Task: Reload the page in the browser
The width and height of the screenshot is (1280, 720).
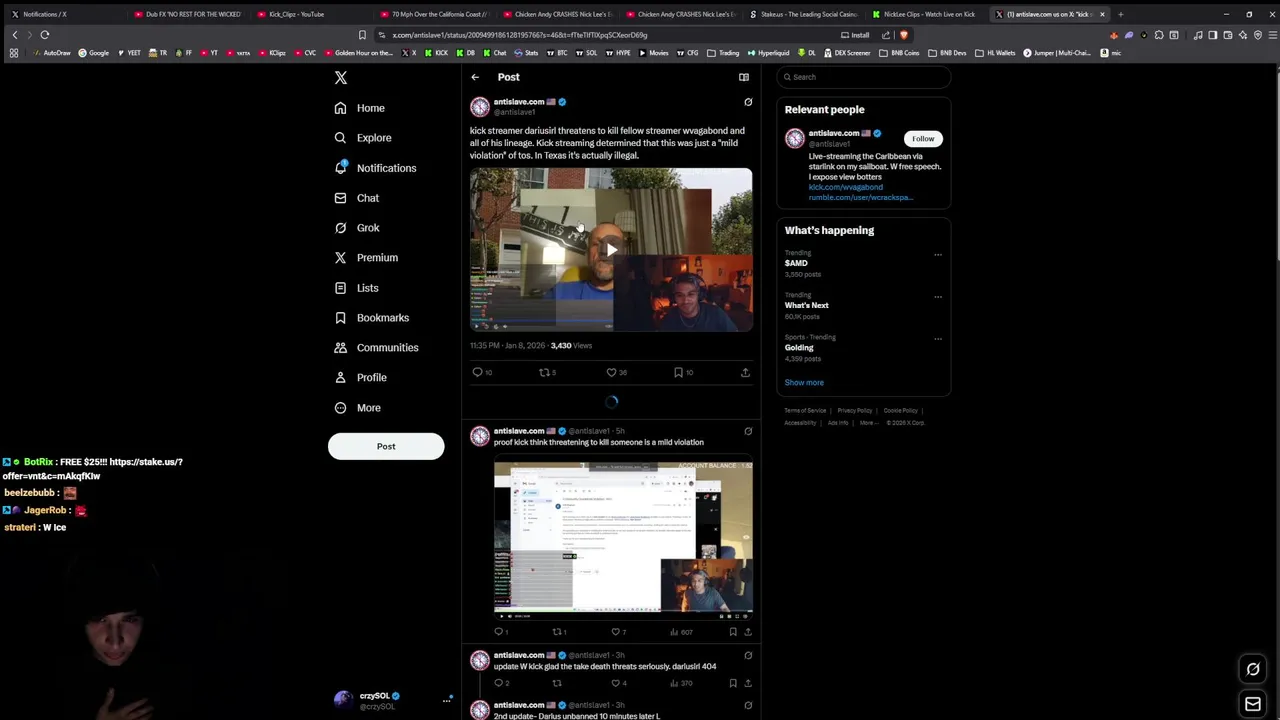Action: pos(45,35)
